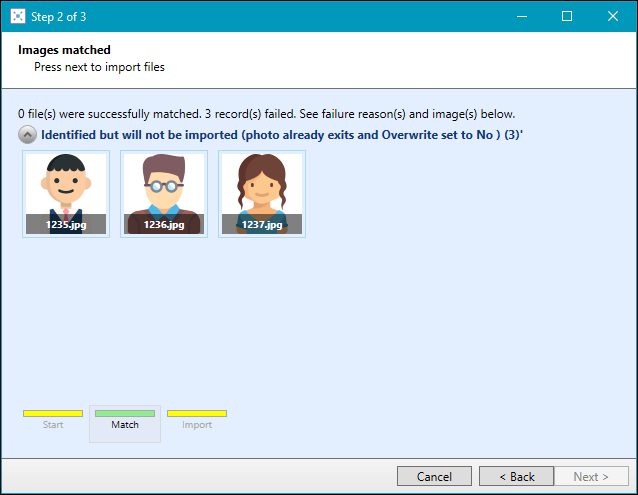The image size is (638, 495).
Task: Click the 1236.jpg filename label
Action: tap(164, 225)
